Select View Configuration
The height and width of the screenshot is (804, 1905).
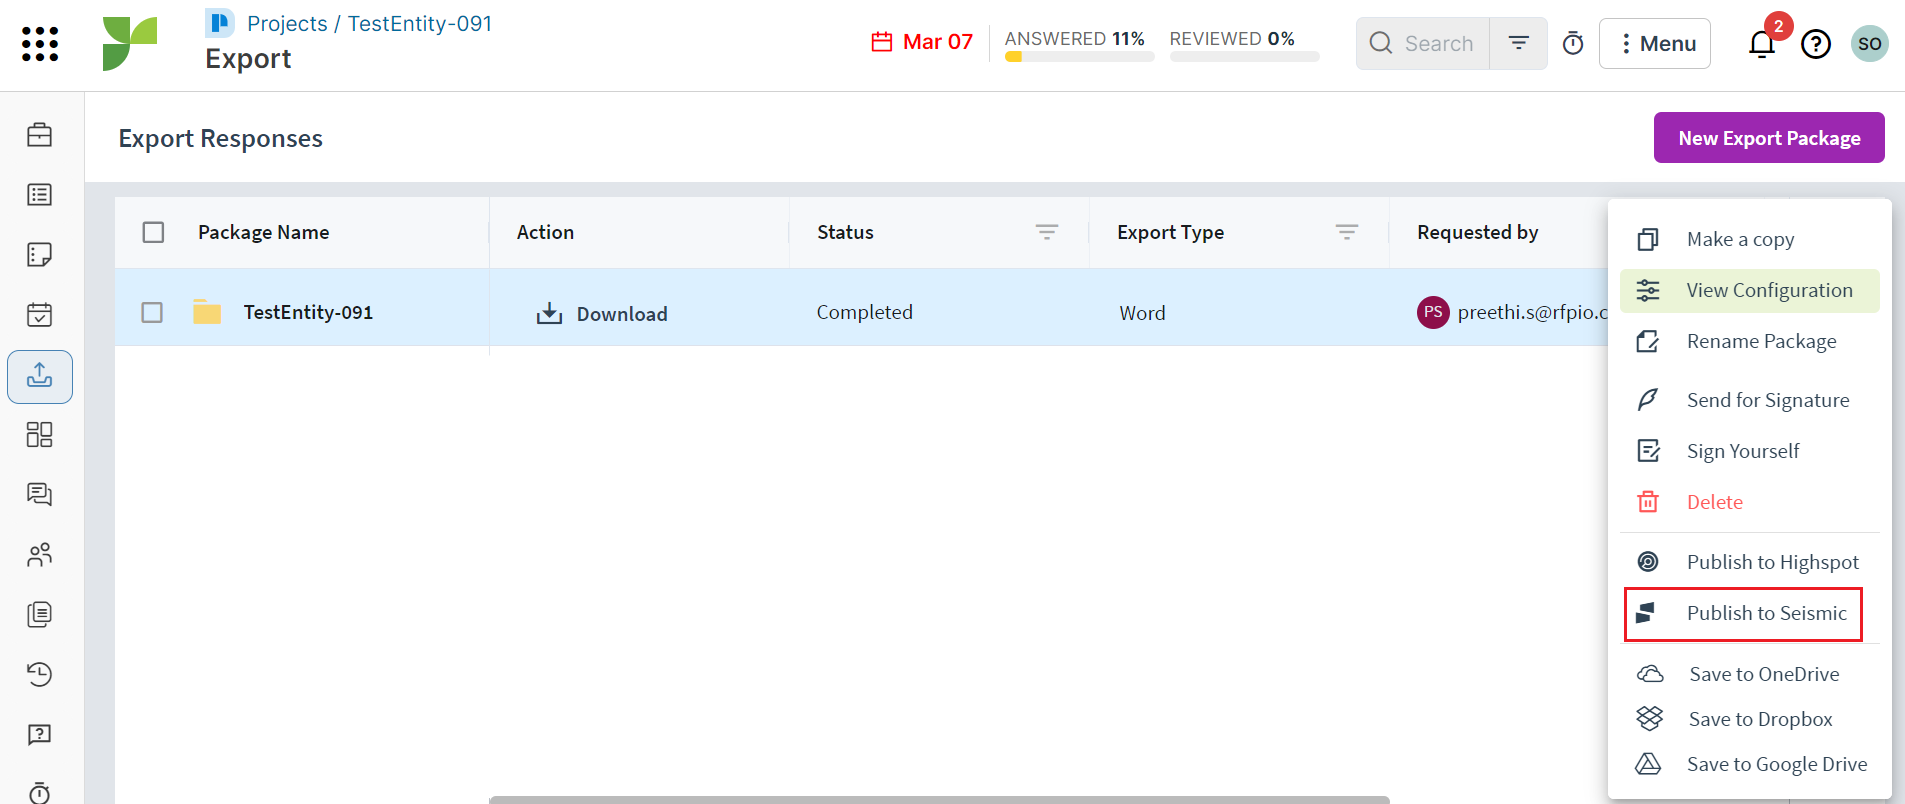click(1750, 291)
